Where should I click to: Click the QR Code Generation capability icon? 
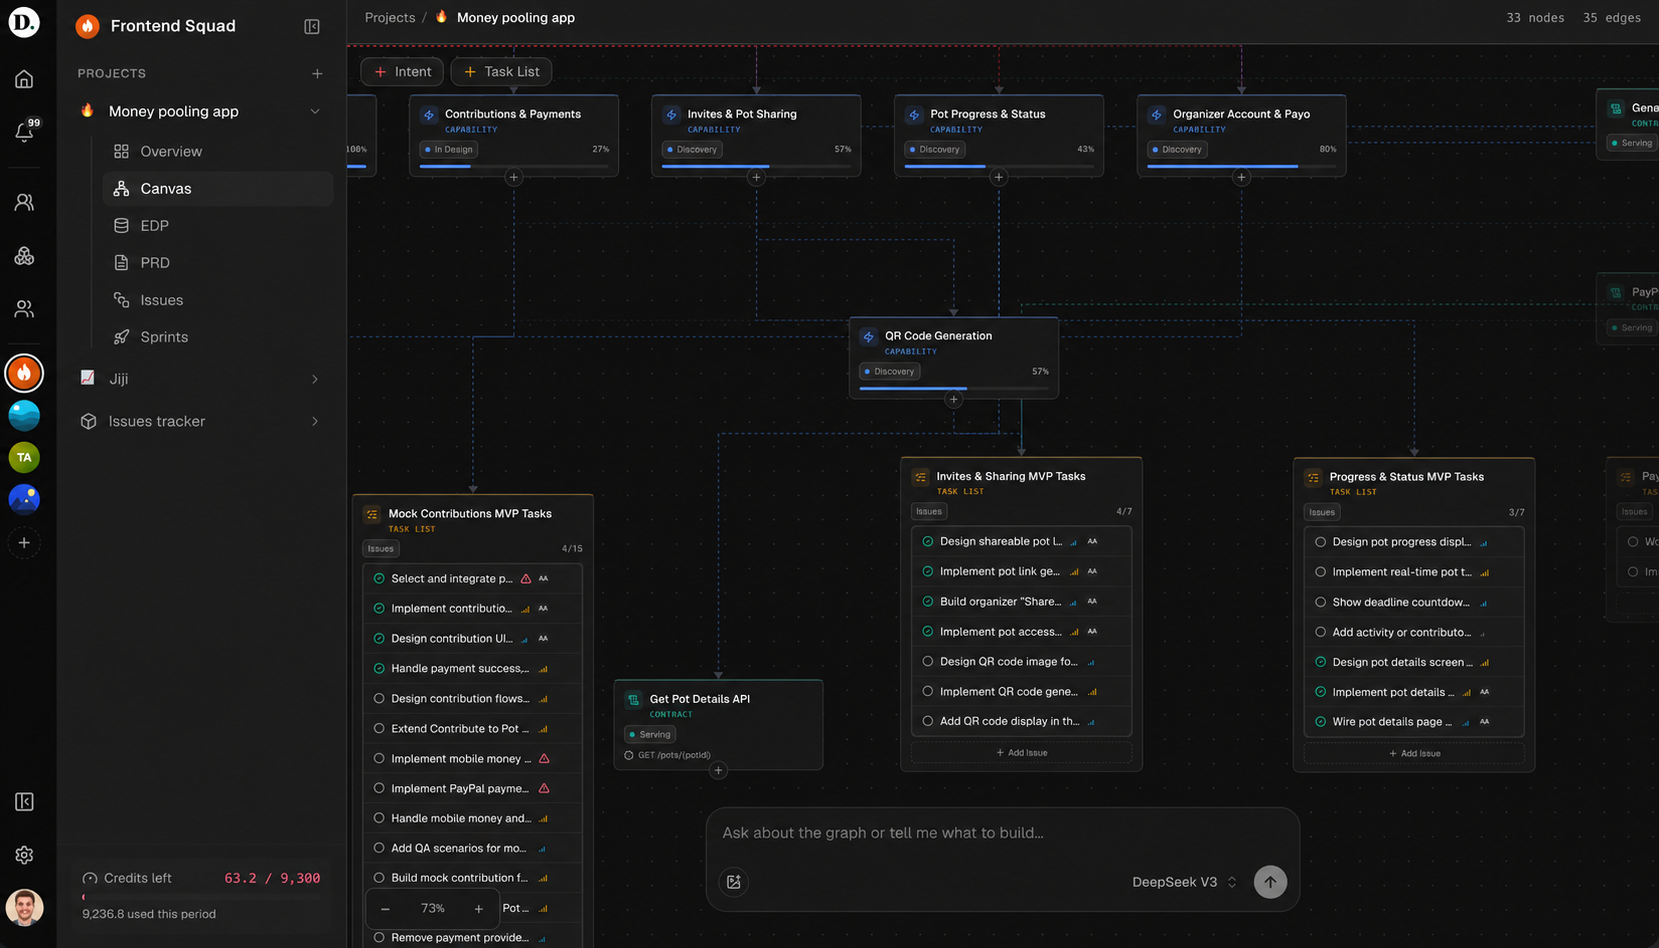pos(869,337)
